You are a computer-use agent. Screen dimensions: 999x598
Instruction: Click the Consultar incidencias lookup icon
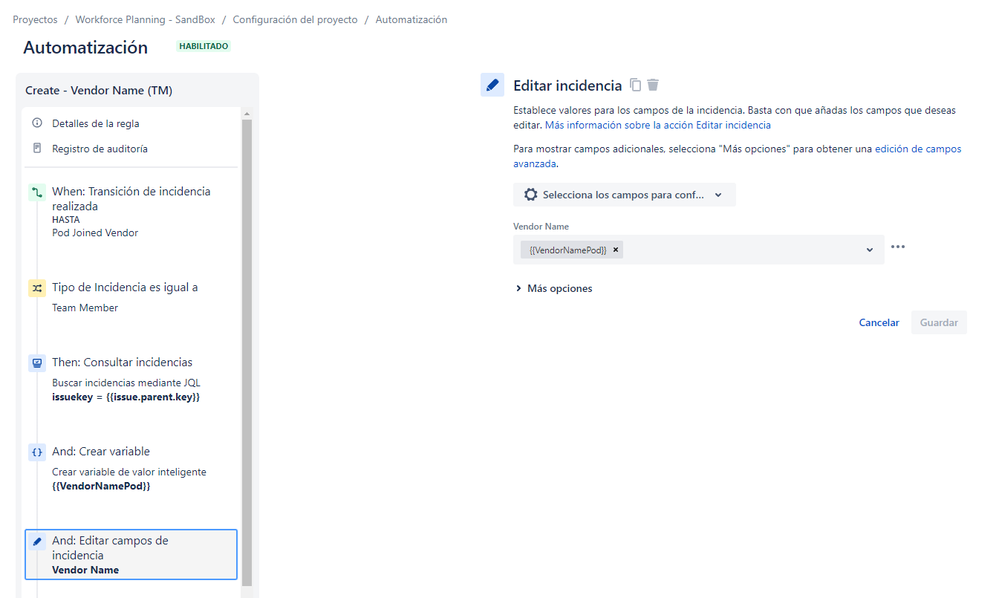click(37, 363)
